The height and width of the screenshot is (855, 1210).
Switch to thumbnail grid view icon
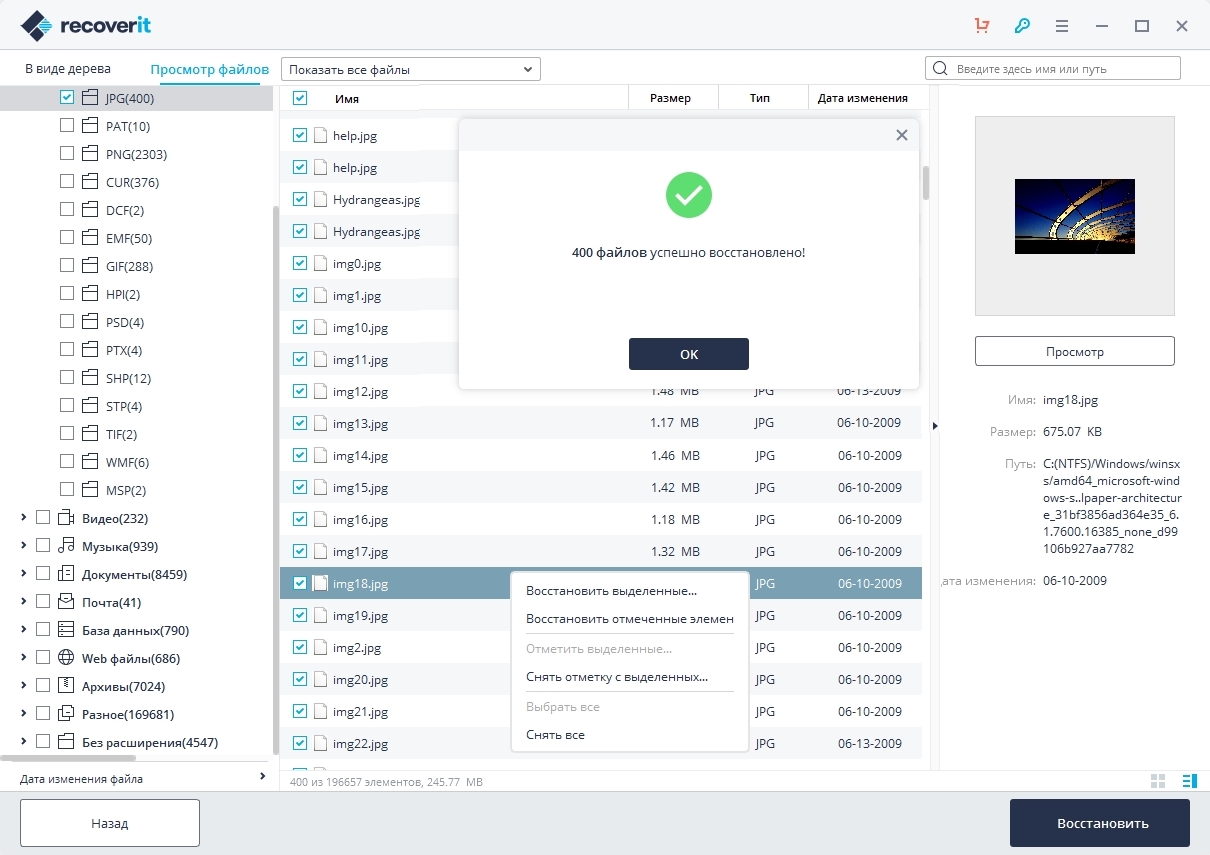click(1159, 781)
